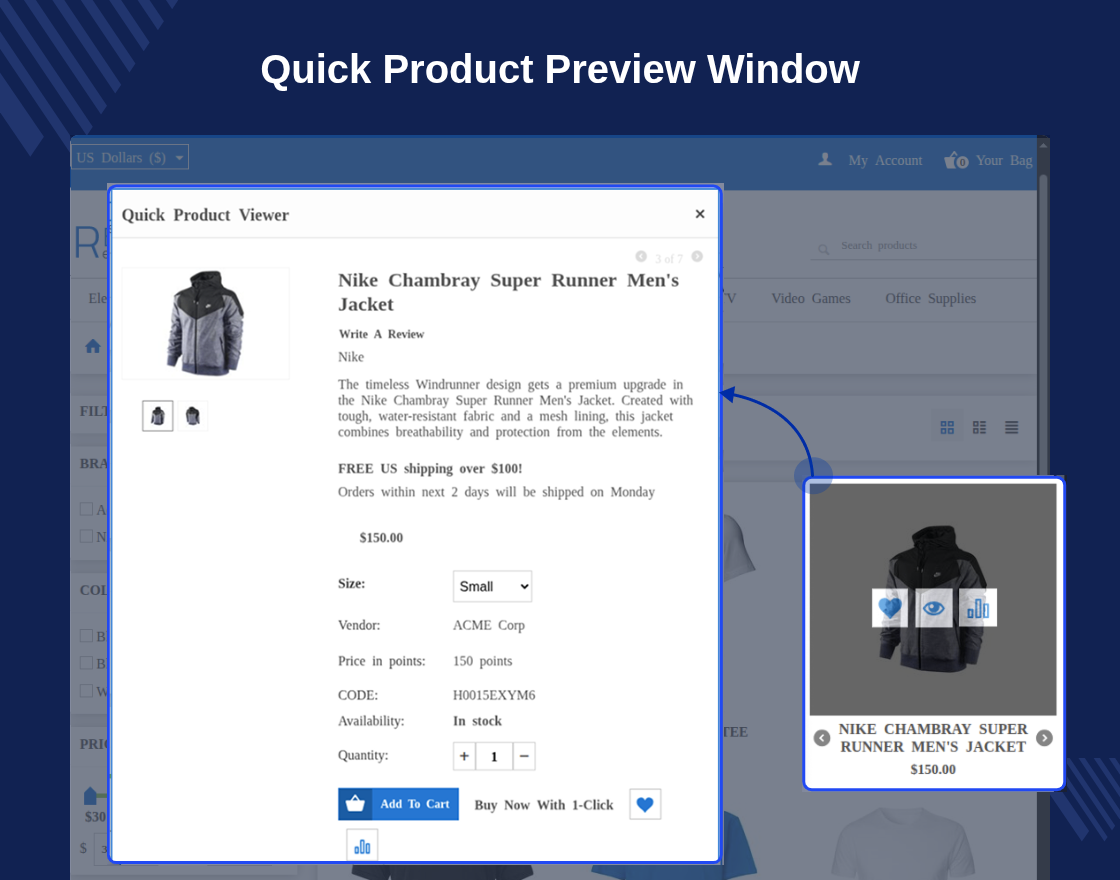Click right arrow on jacket product card
This screenshot has width=1120, height=880.
1044,738
